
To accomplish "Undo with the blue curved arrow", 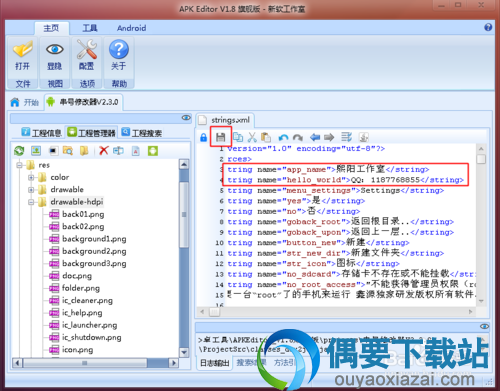I will coord(284,137).
